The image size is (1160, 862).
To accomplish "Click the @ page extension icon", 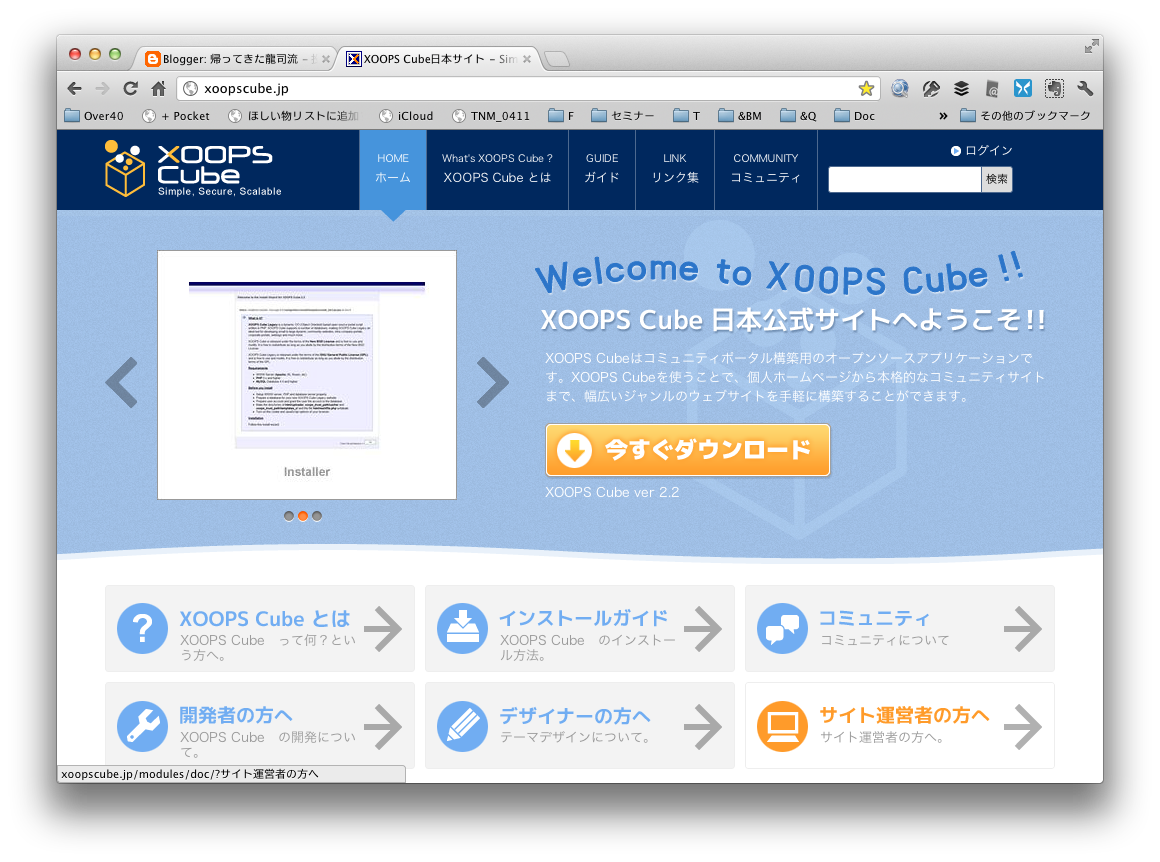I will pos(992,89).
